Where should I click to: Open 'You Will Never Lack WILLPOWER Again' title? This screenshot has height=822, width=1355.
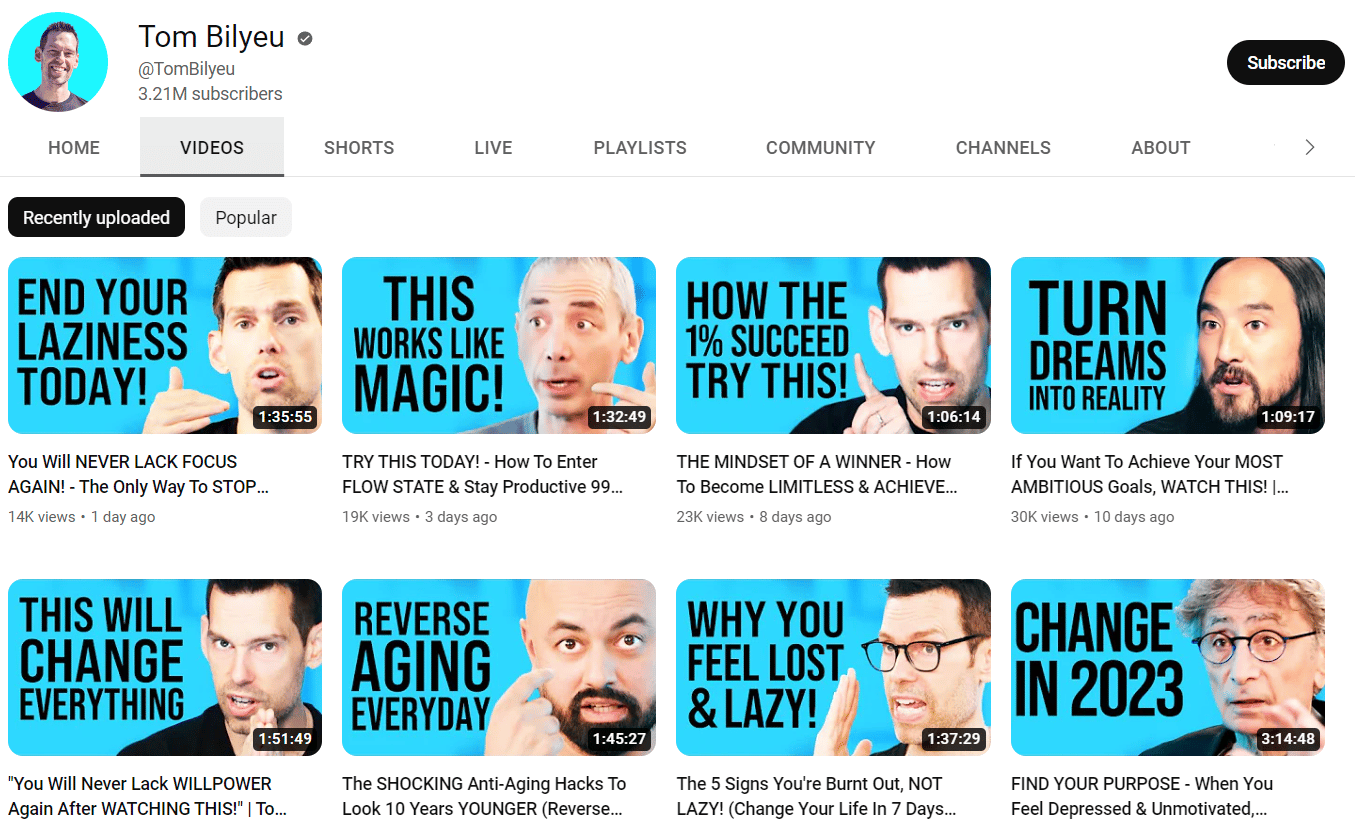click(148, 796)
